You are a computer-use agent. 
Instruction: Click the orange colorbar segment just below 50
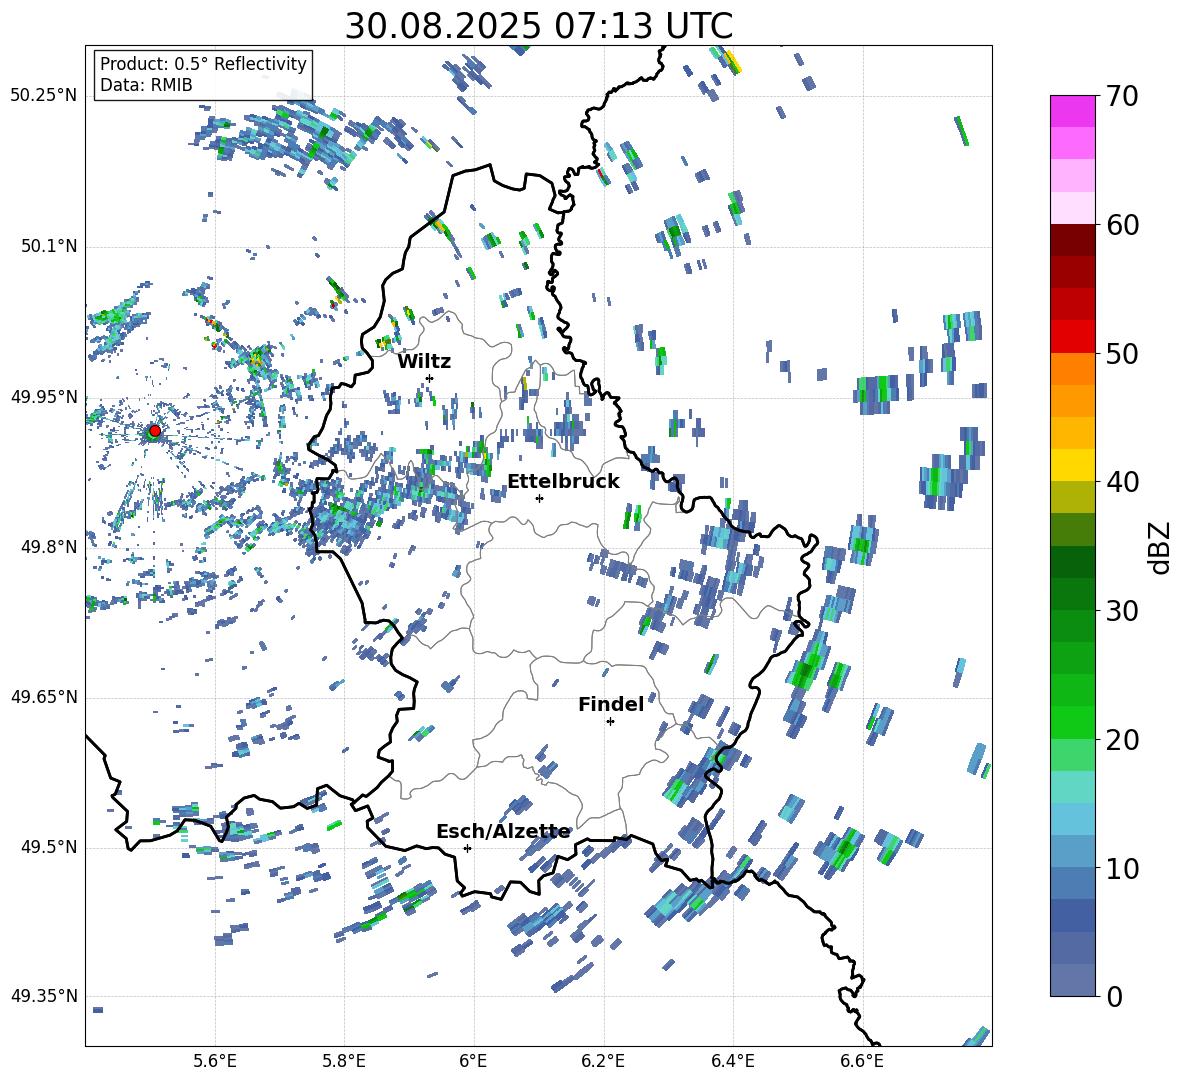1072,368
